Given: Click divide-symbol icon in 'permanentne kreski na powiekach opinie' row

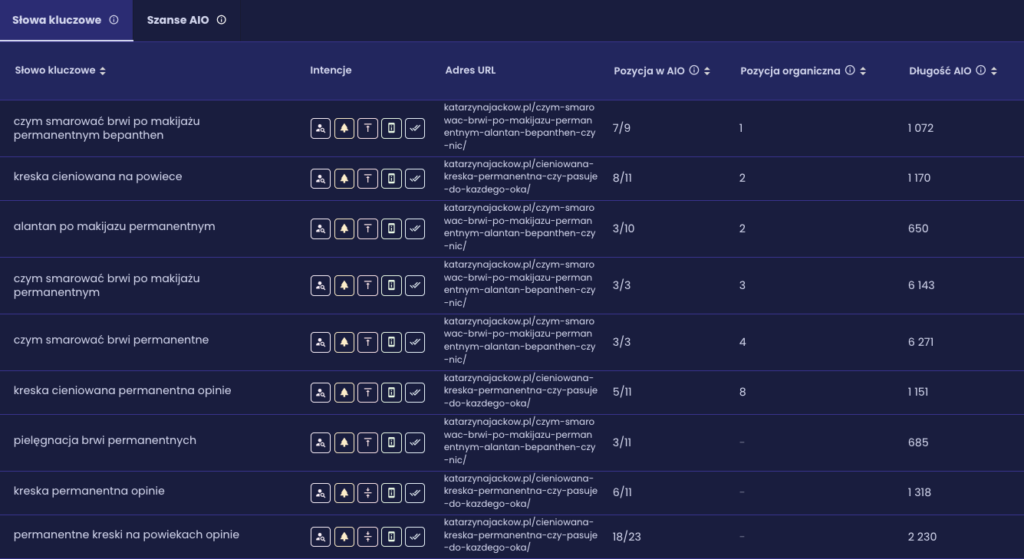Looking at the screenshot, I should 368,537.
